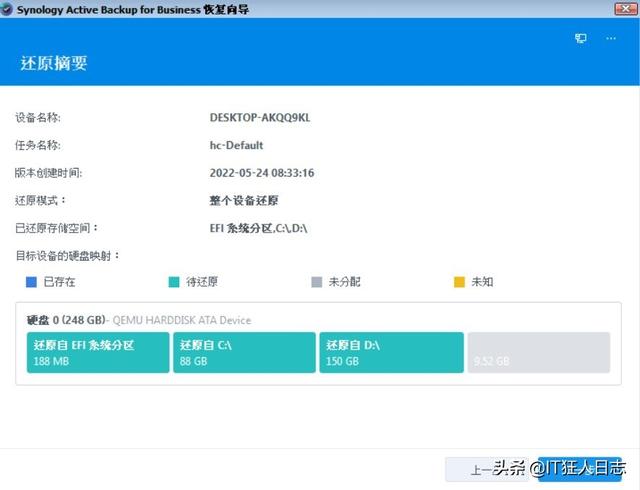640x490 pixels.
Task: Click the 还原模式 label
Action: coord(40,200)
